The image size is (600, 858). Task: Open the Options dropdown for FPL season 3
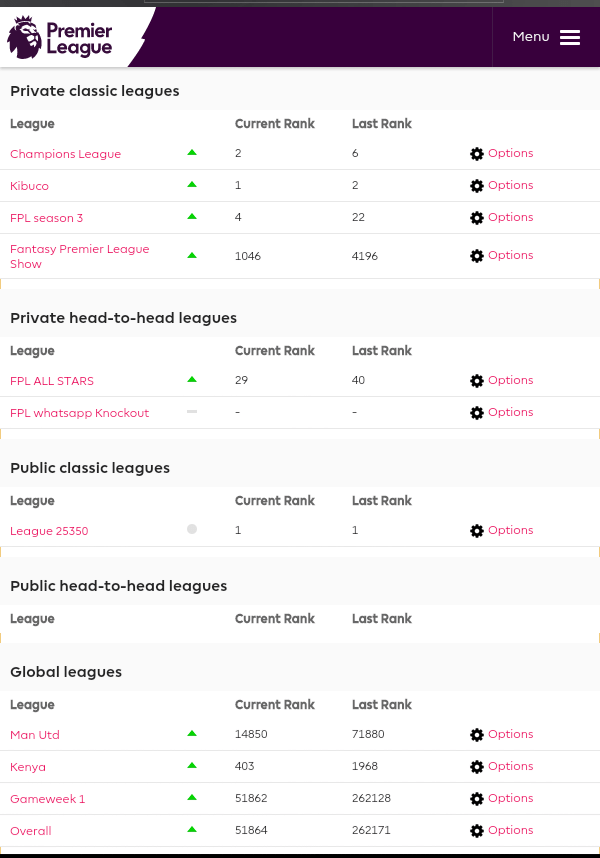pyautogui.click(x=477, y=217)
